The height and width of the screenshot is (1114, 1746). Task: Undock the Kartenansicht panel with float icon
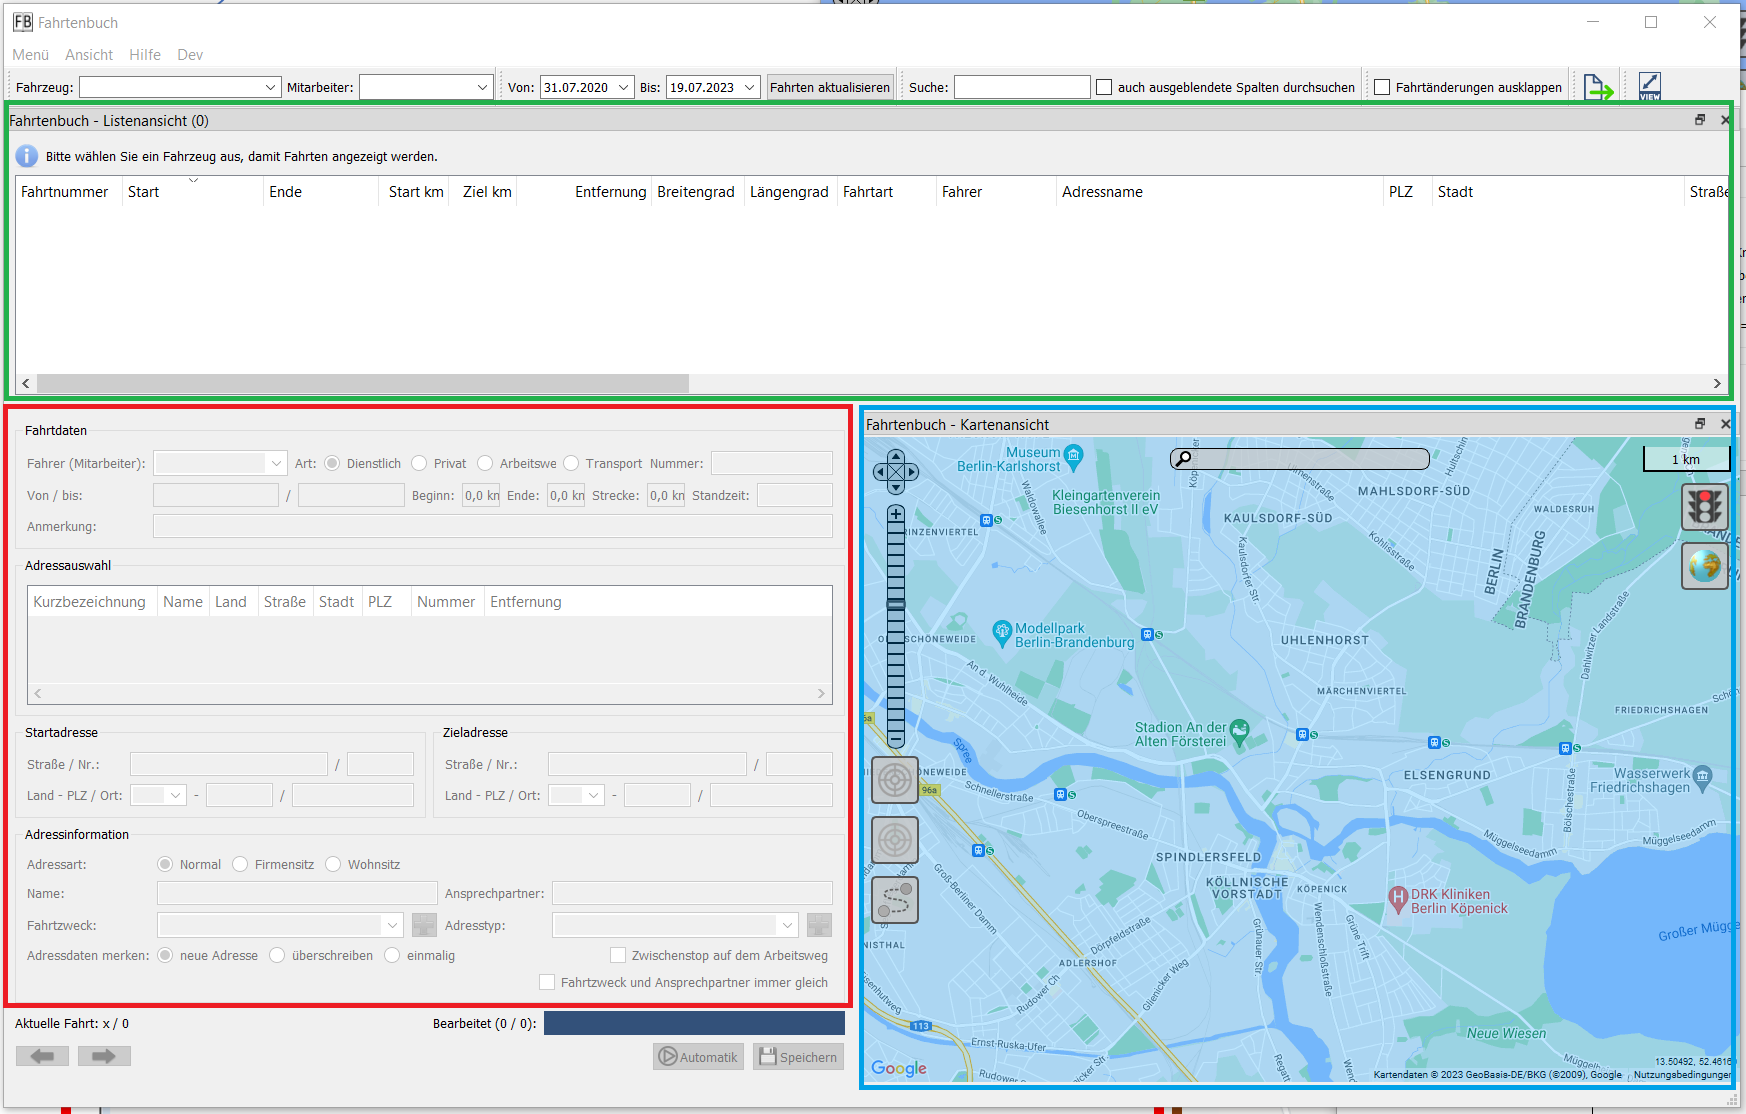tap(1699, 424)
